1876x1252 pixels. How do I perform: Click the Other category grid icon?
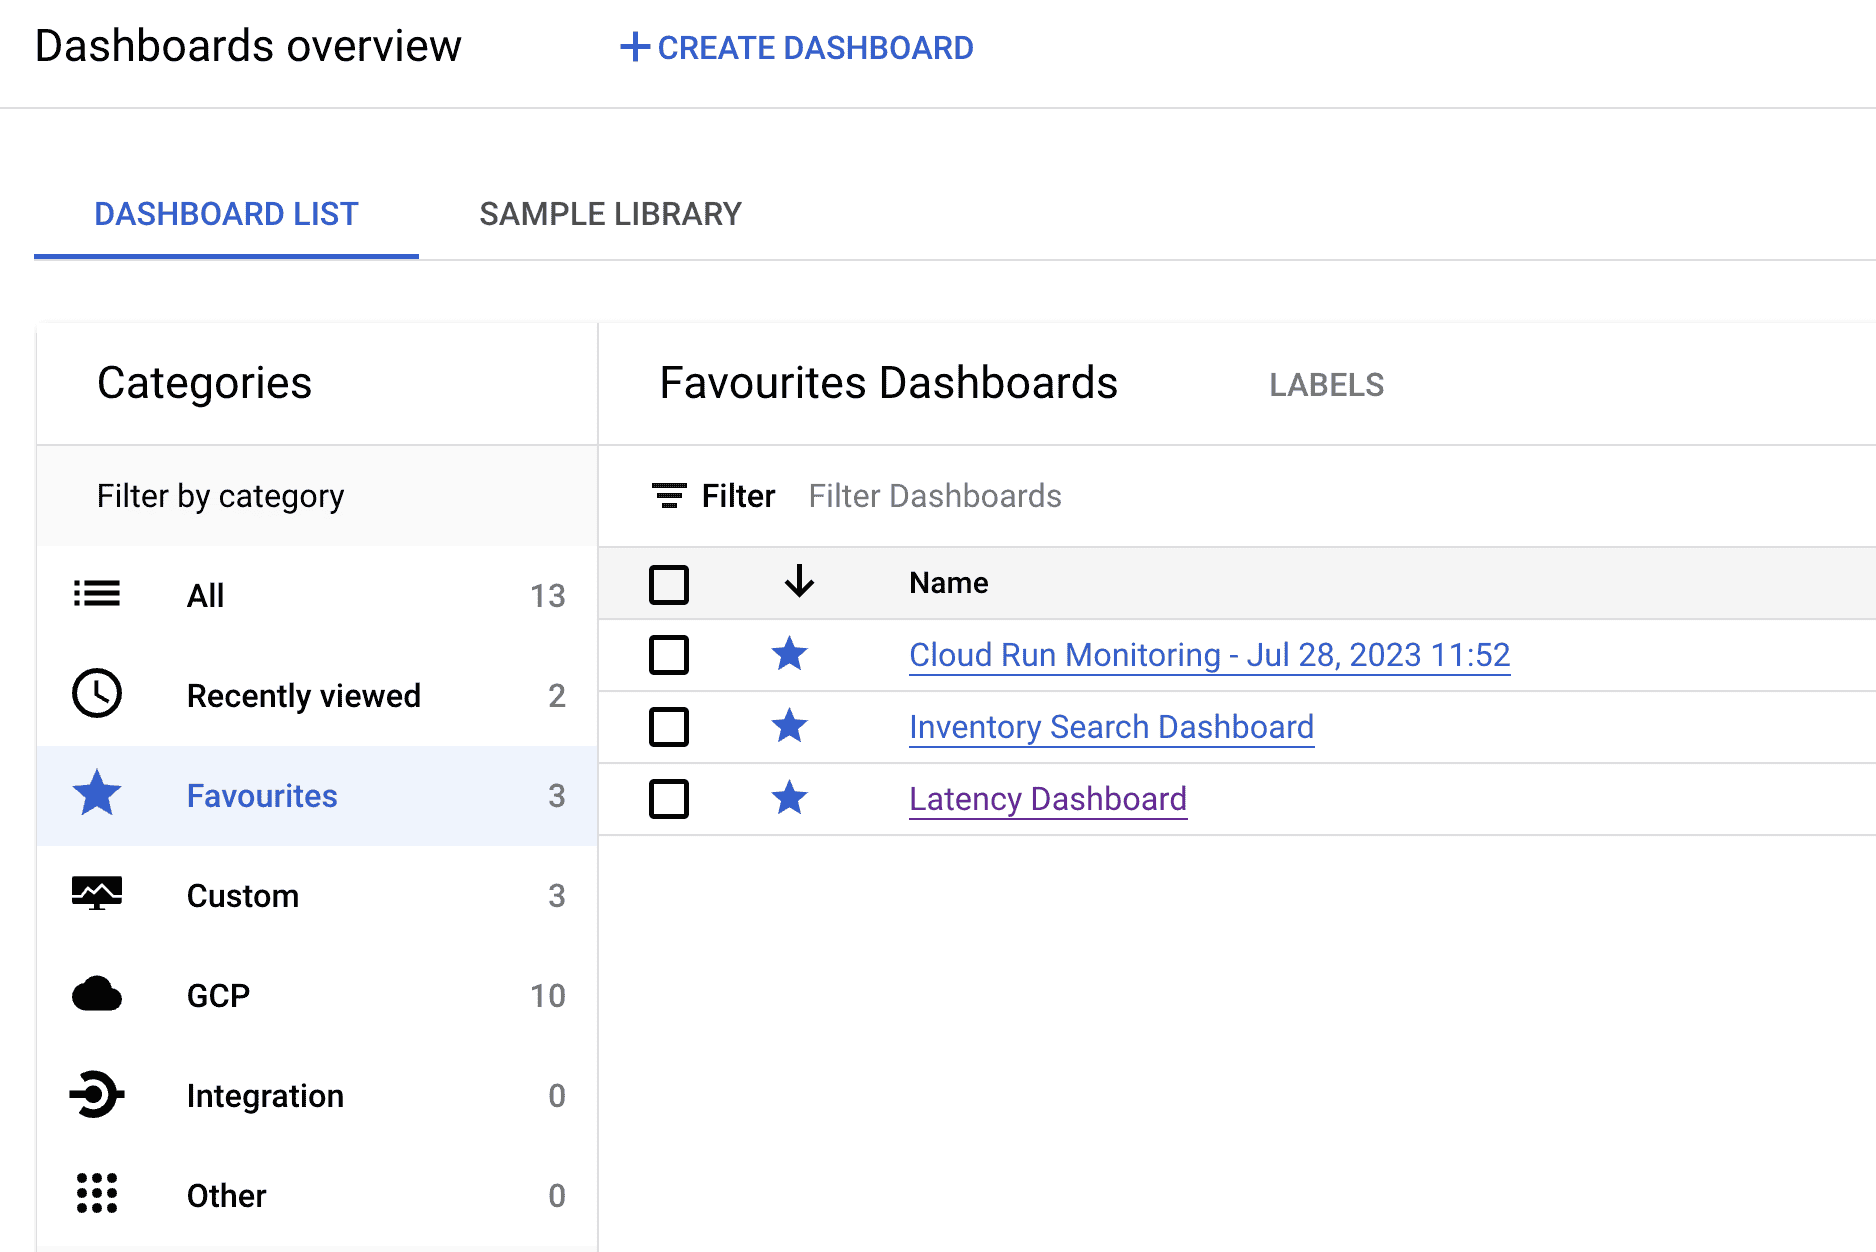click(x=97, y=1194)
